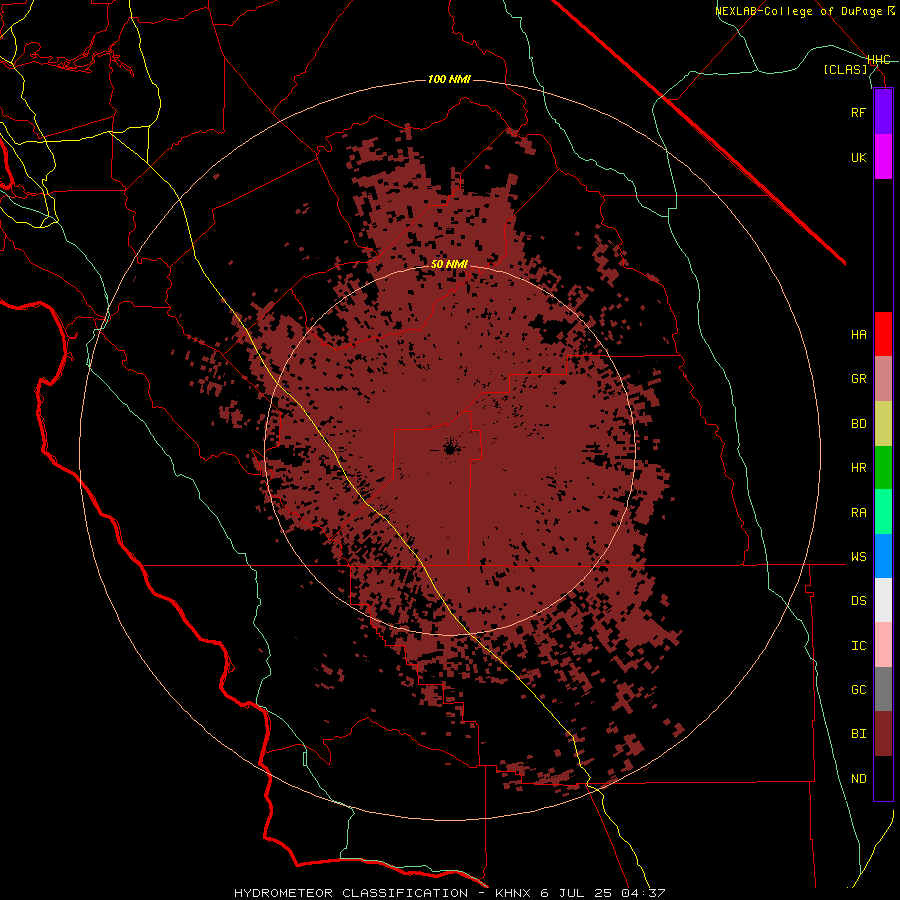Click the GC legend label
Viewport: 900px width, 900px height.
coord(858,690)
